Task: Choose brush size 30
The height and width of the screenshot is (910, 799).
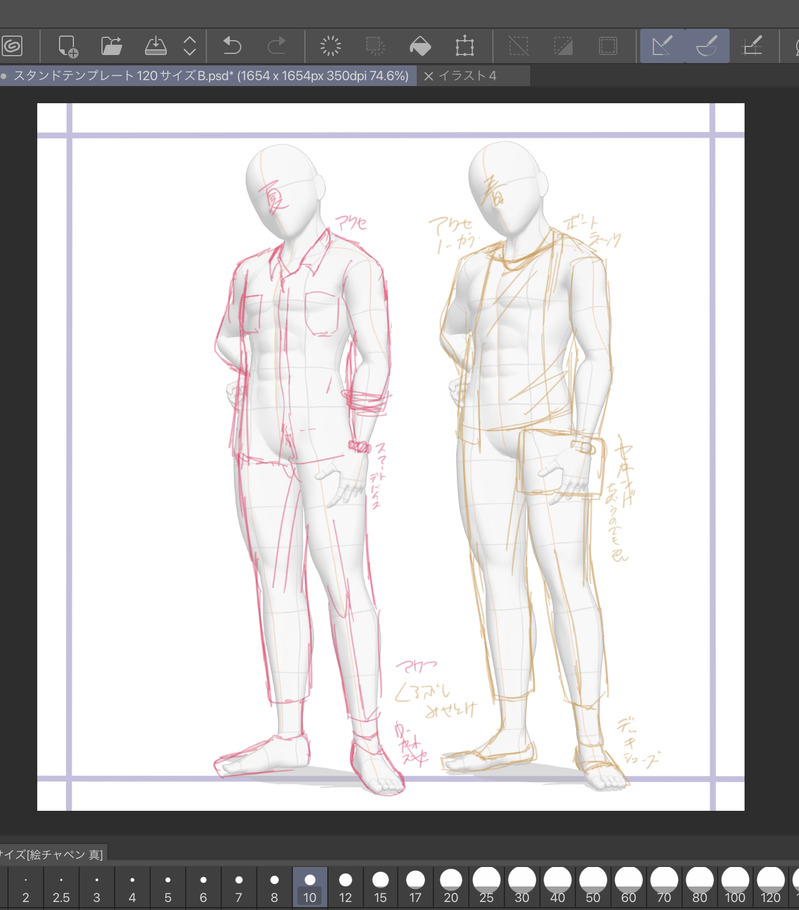Action: 522,887
